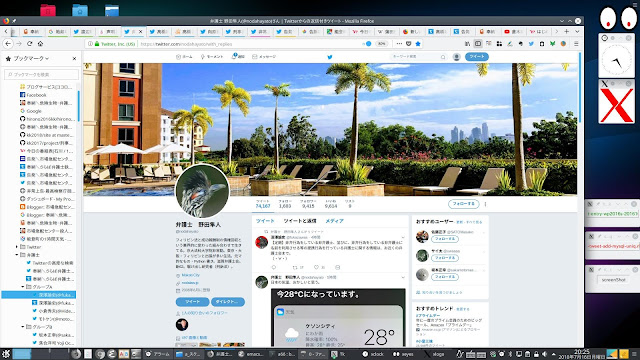640x360 pixels.
Task: Switch to the ツイート timeline tab
Action: coord(265,221)
